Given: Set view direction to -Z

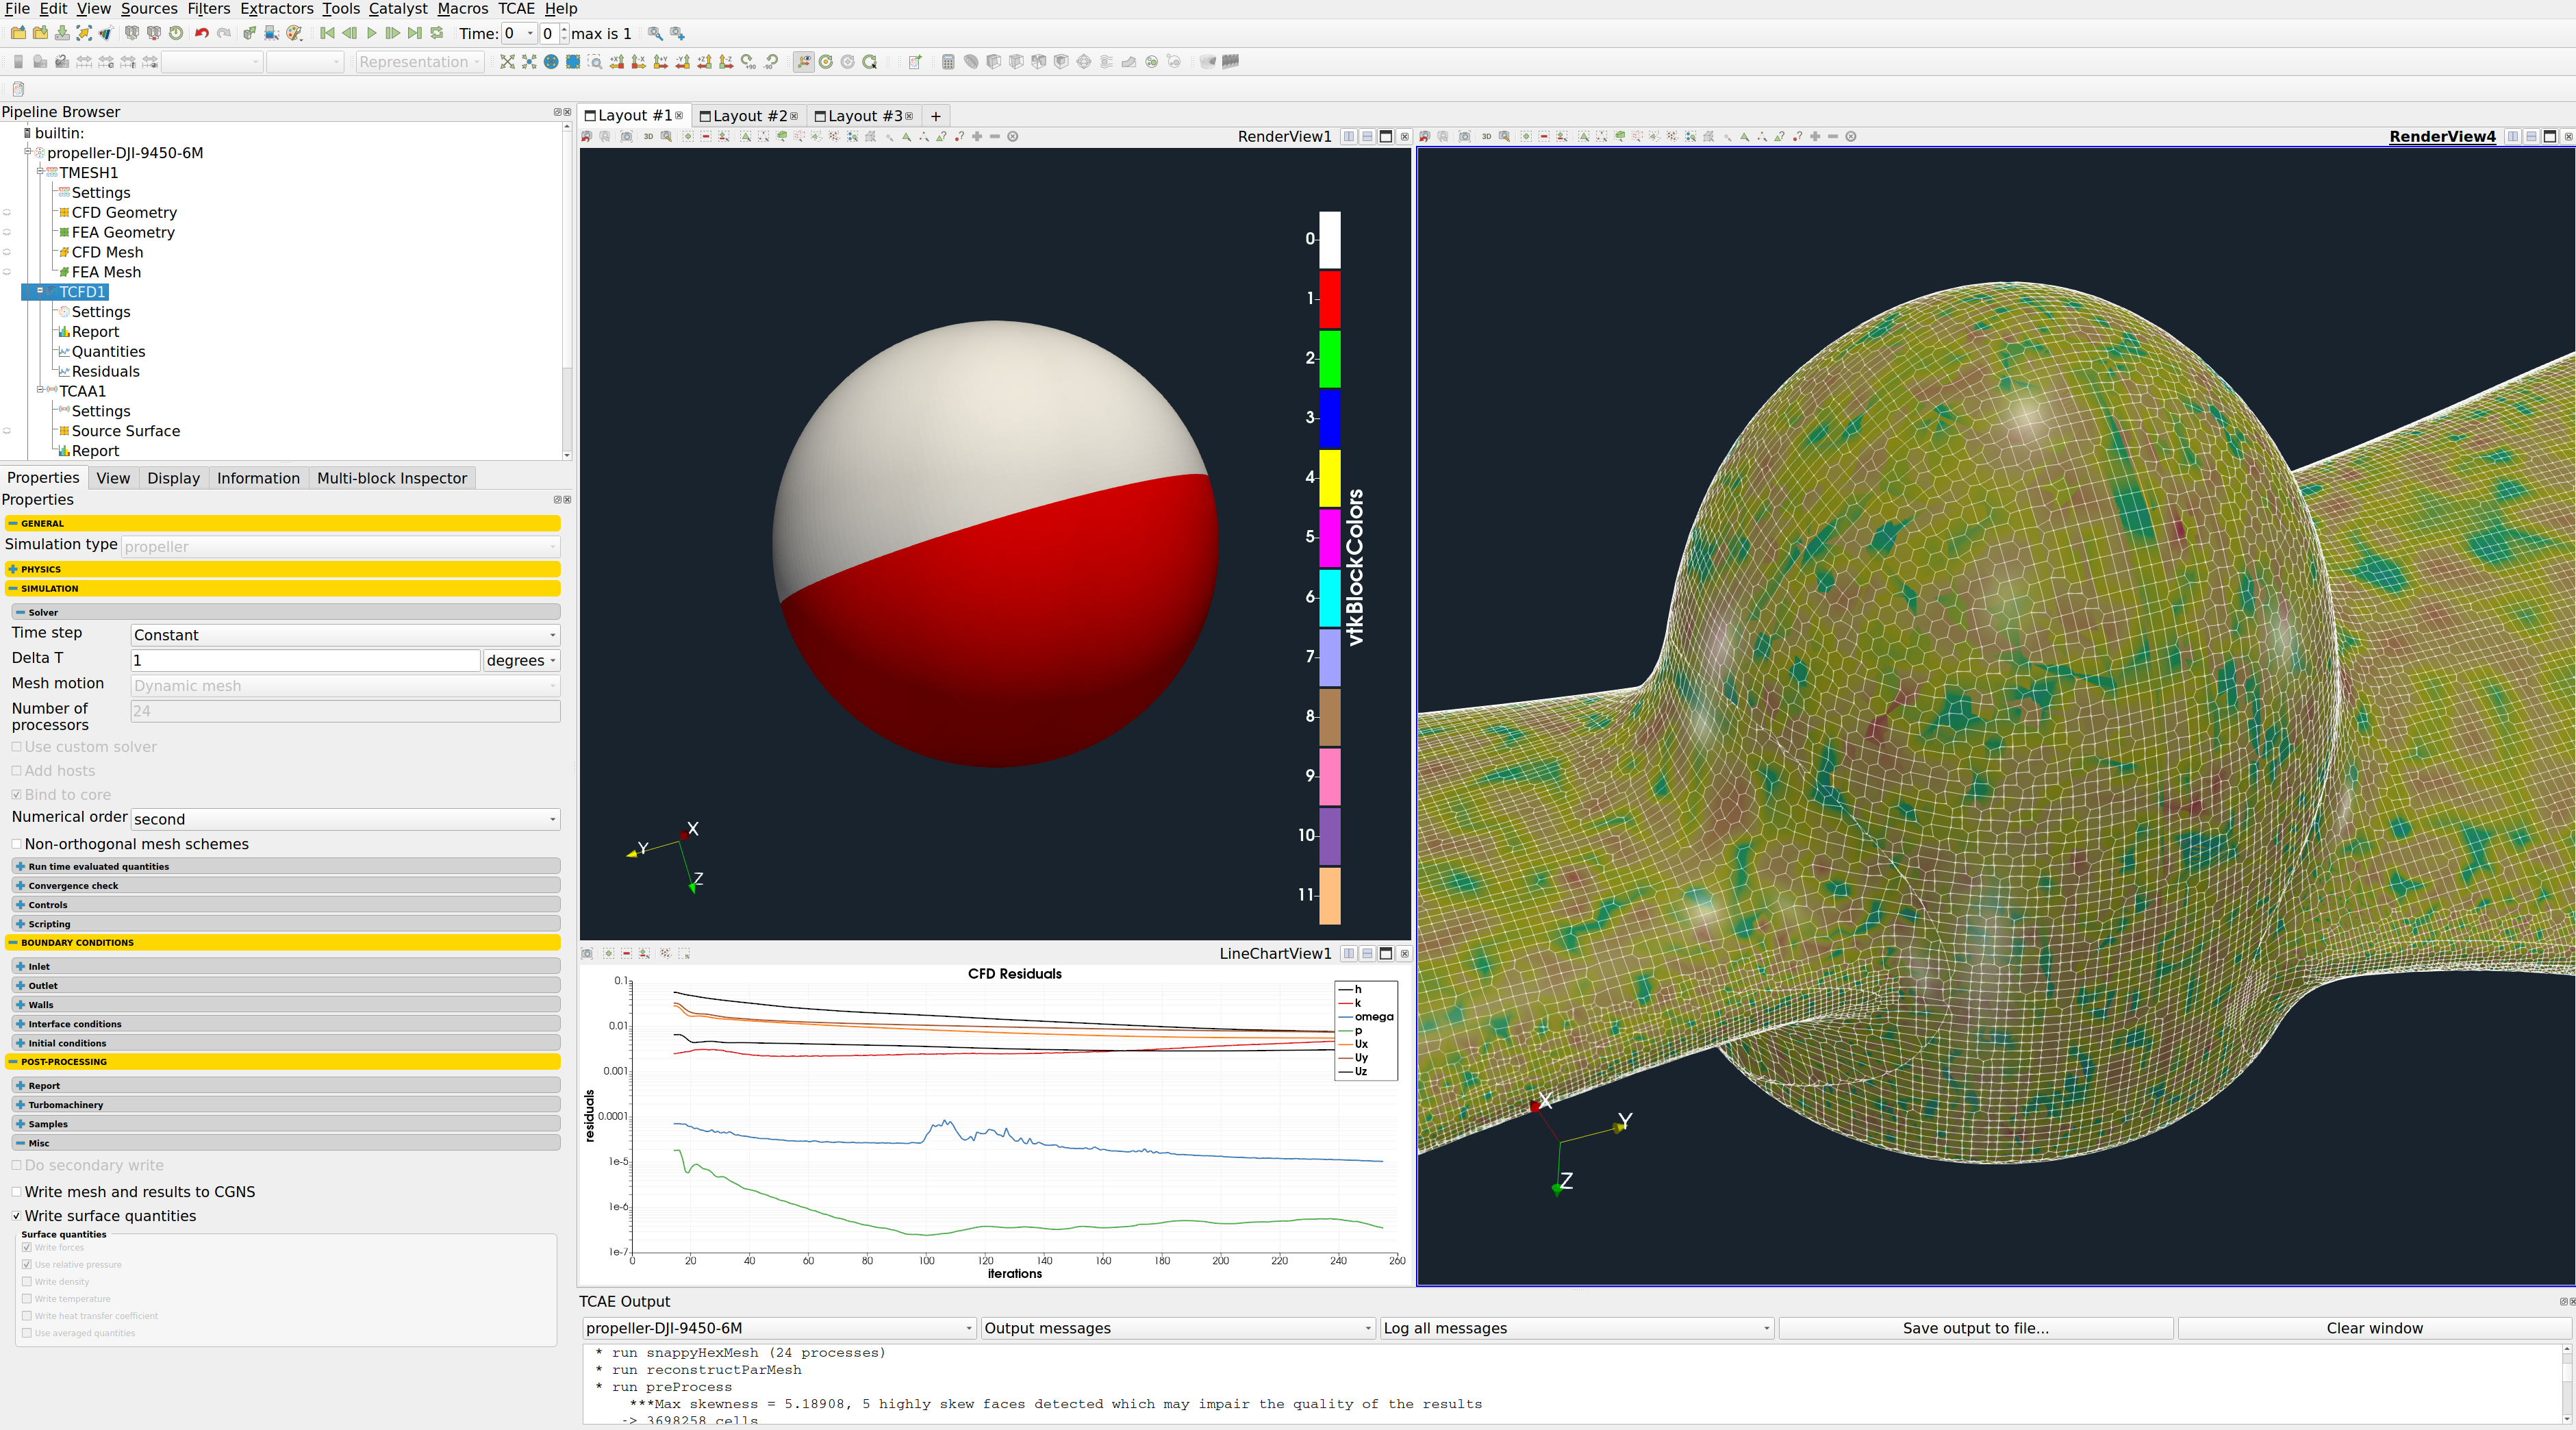Looking at the screenshot, I should (x=727, y=62).
